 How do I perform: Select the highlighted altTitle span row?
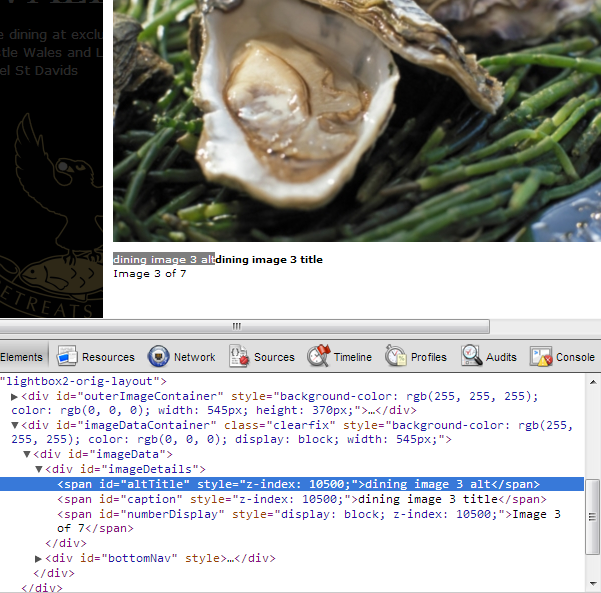tap(300, 484)
